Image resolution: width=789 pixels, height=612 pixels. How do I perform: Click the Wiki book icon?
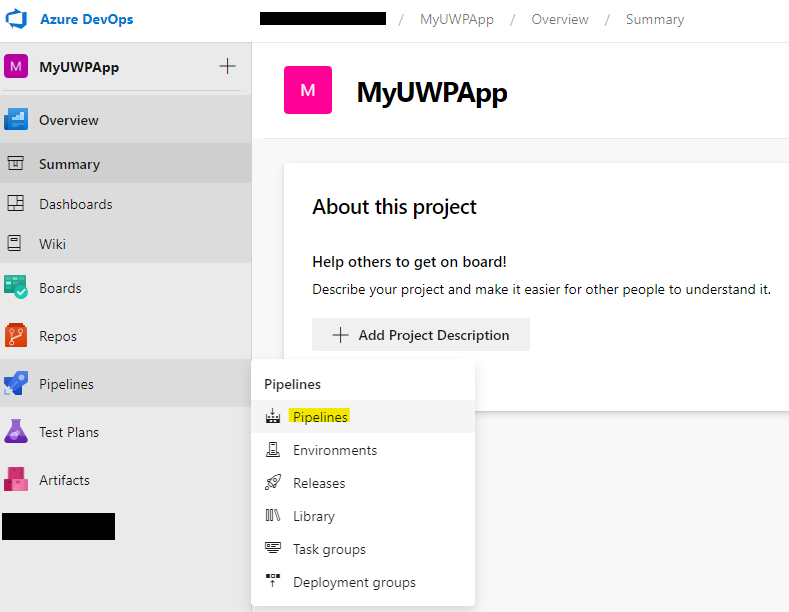[15, 243]
